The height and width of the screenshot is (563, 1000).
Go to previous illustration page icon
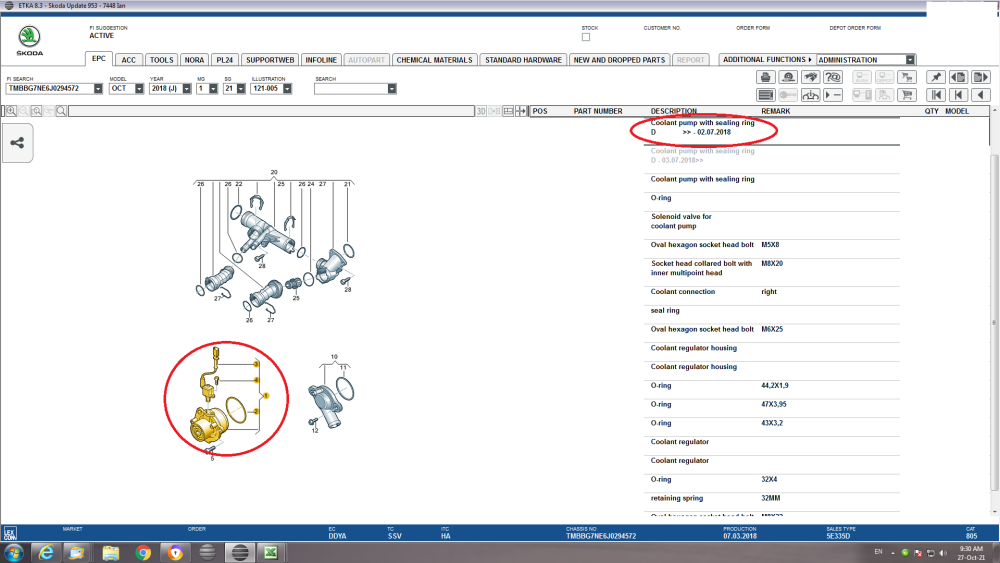pyautogui.click(x=958, y=77)
